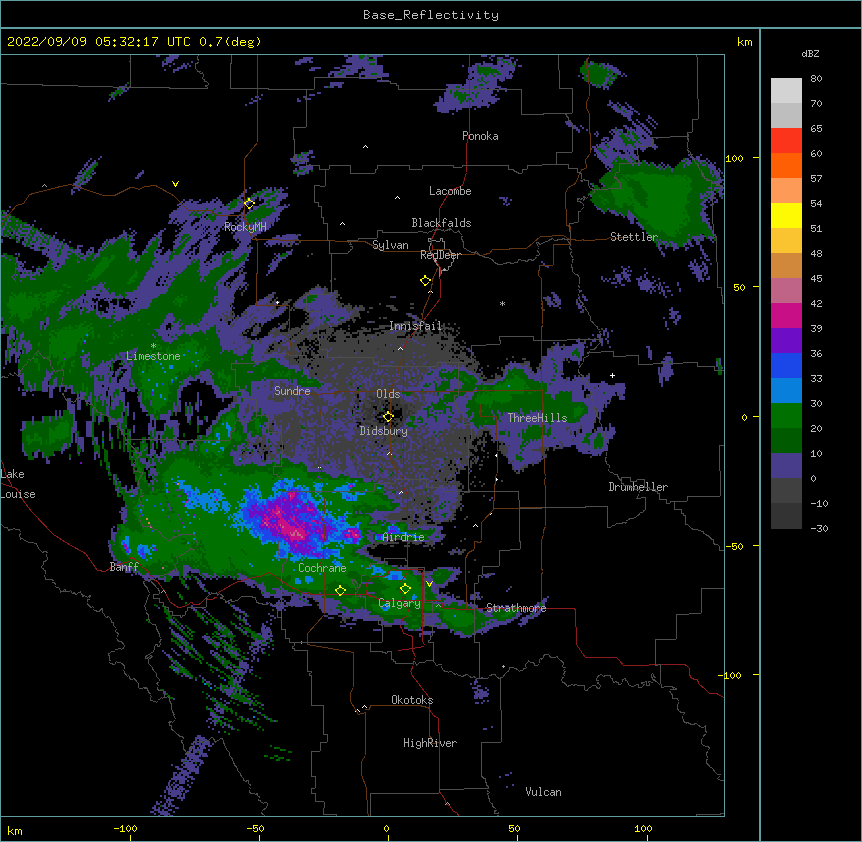862x842 pixels.
Task: Click the Banff label
Action: click(x=124, y=567)
